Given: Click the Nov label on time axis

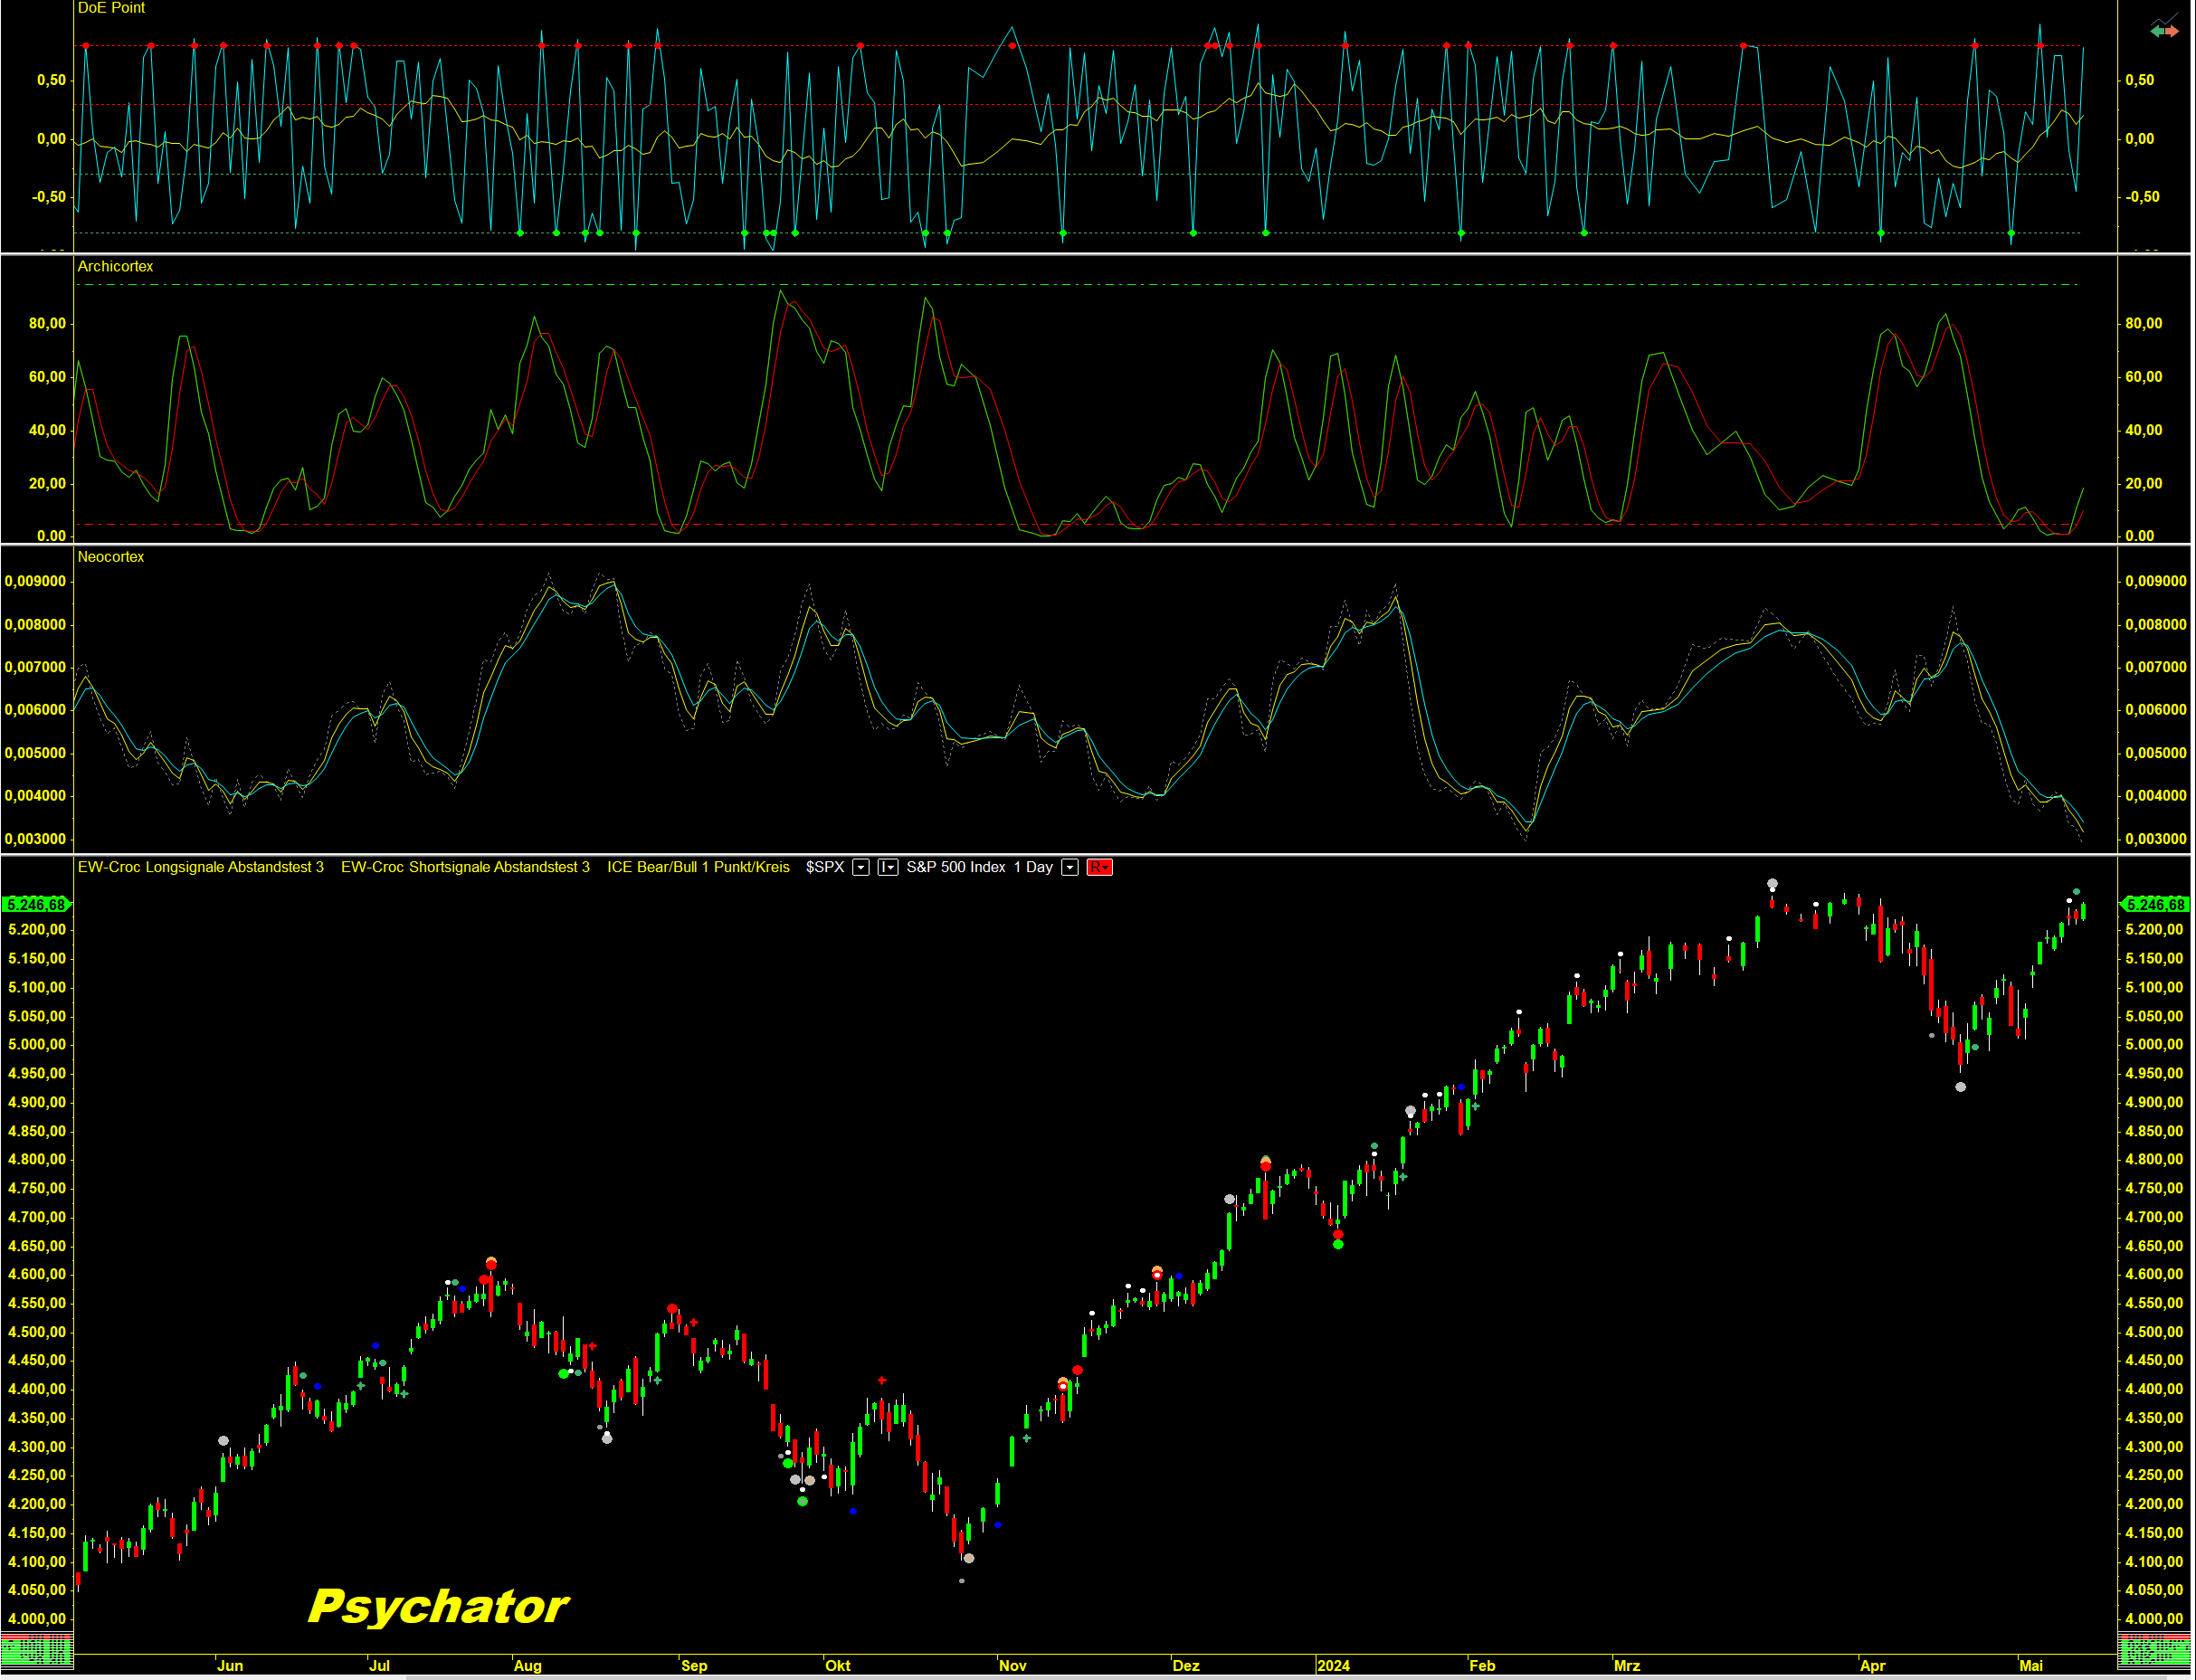Looking at the screenshot, I should [1012, 1665].
